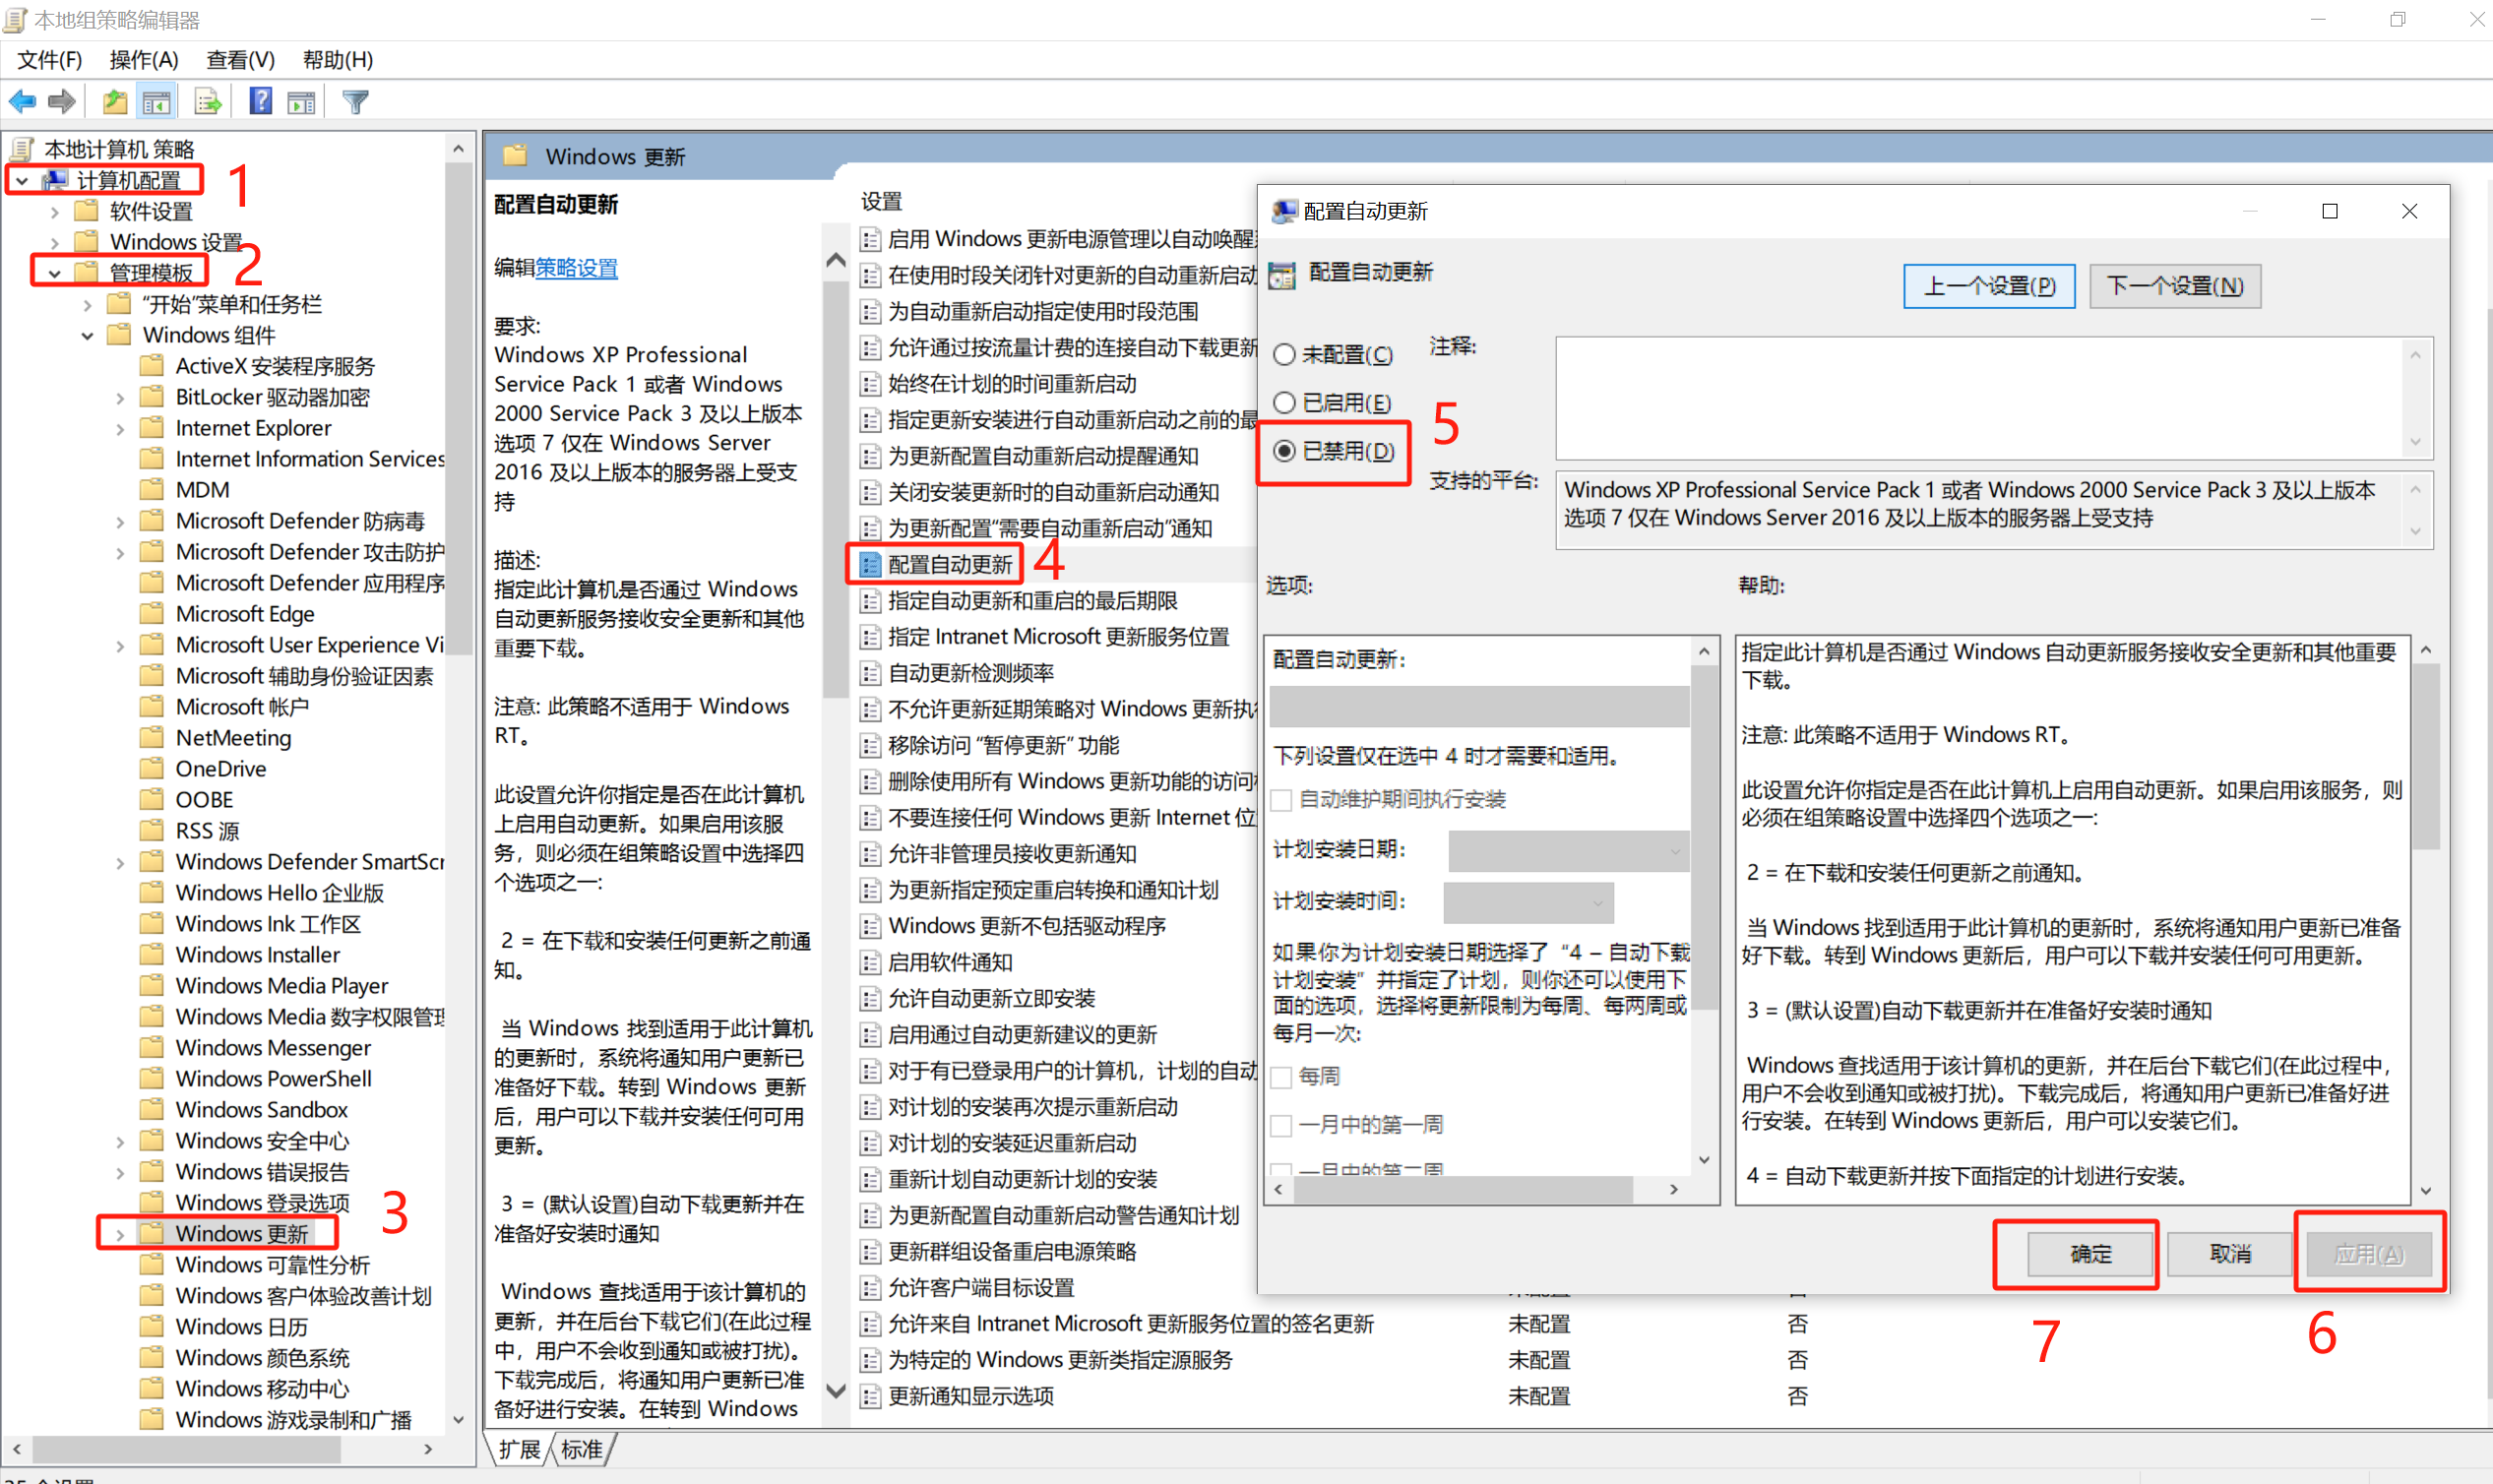Open the 操作(A) menu
Image resolution: width=2493 pixels, height=1484 pixels.
coord(143,60)
